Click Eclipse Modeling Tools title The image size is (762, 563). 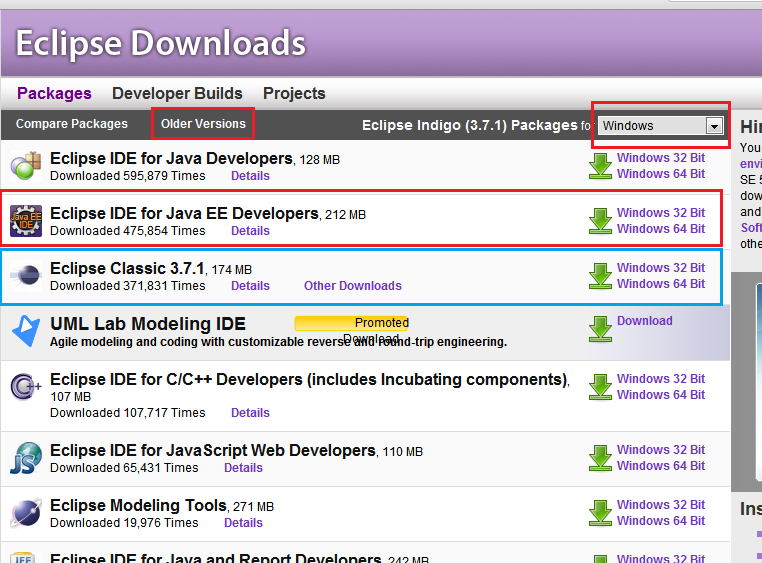coord(139,505)
